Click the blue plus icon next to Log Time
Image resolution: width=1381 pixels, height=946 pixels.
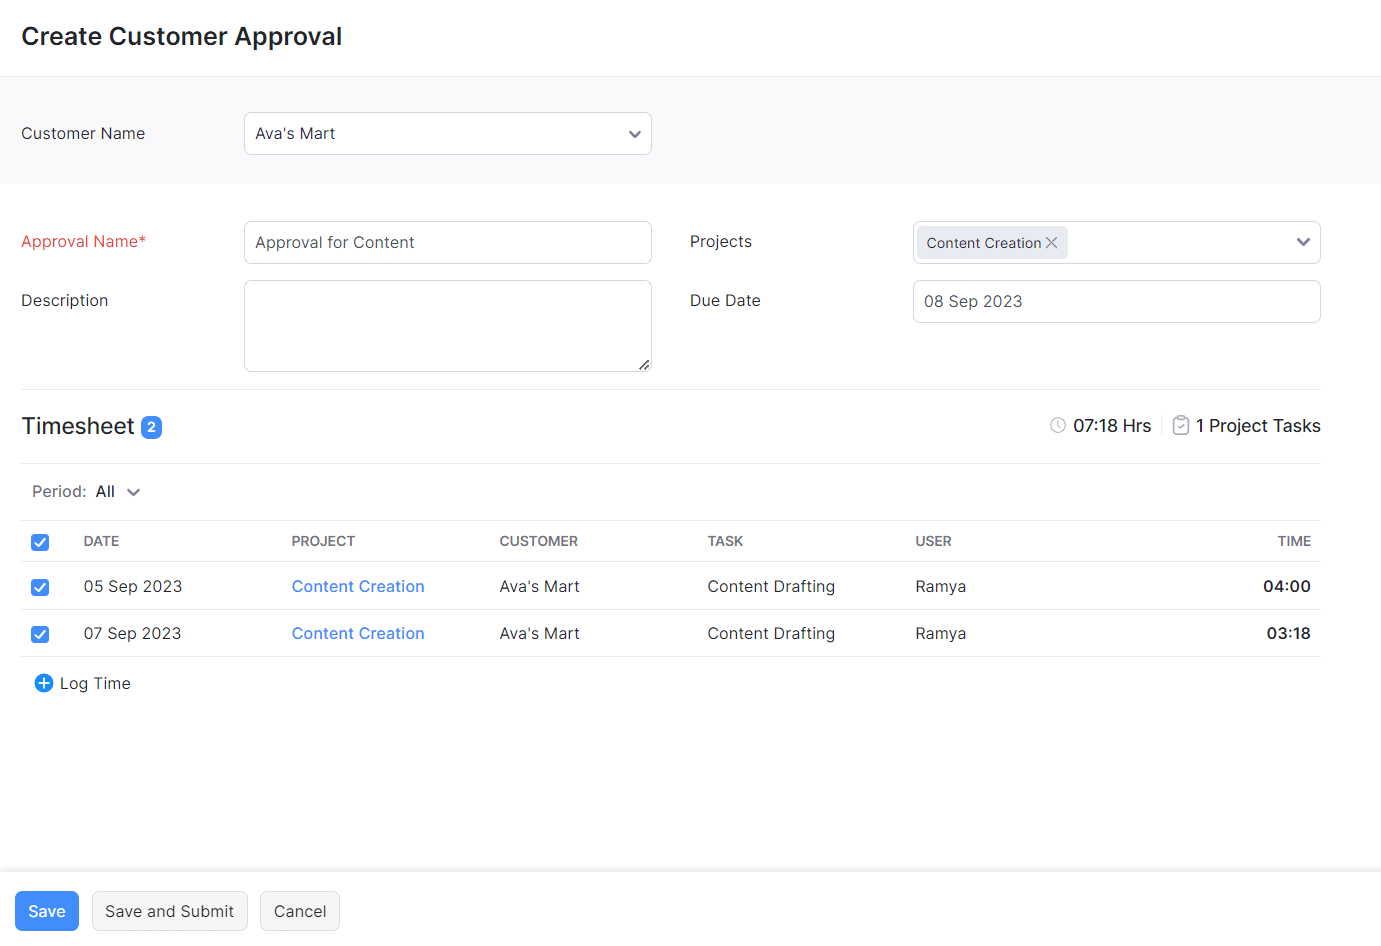(x=43, y=683)
